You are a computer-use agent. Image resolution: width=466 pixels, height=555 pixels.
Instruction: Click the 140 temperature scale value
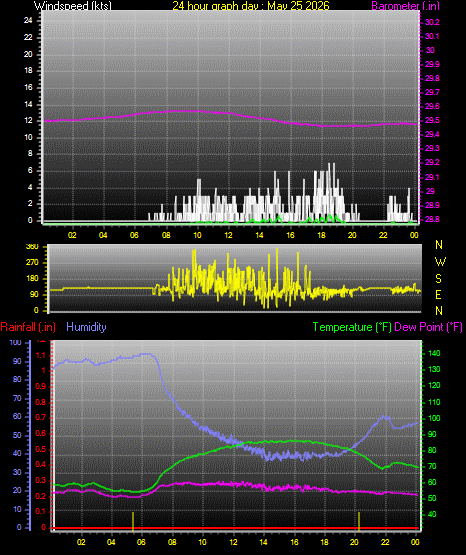(x=434, y=353)
